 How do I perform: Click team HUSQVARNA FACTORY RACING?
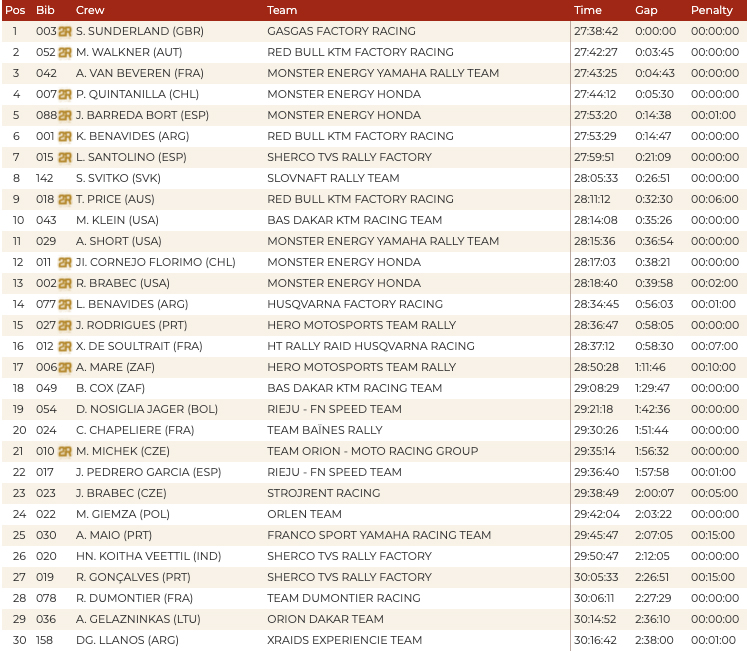click(355, 304)
